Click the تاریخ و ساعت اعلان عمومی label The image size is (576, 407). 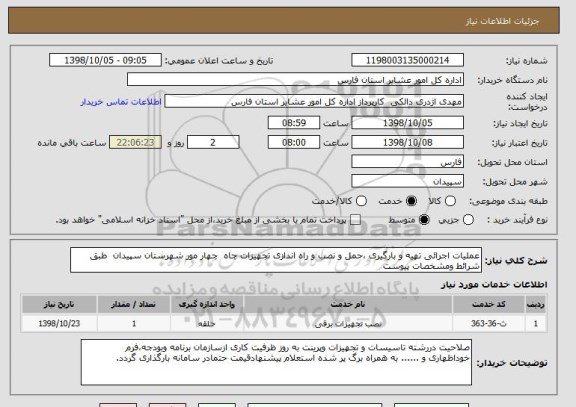tap(219, 61)
